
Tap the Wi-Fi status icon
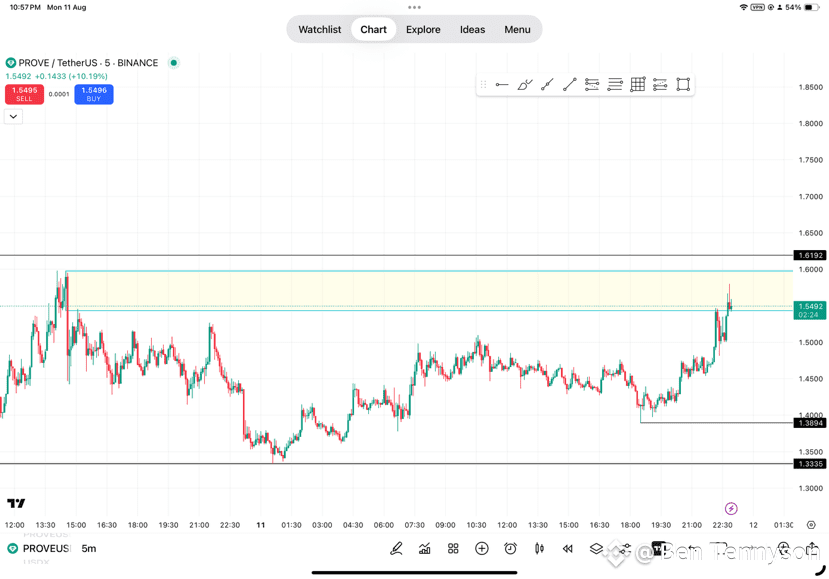point(743,7)
